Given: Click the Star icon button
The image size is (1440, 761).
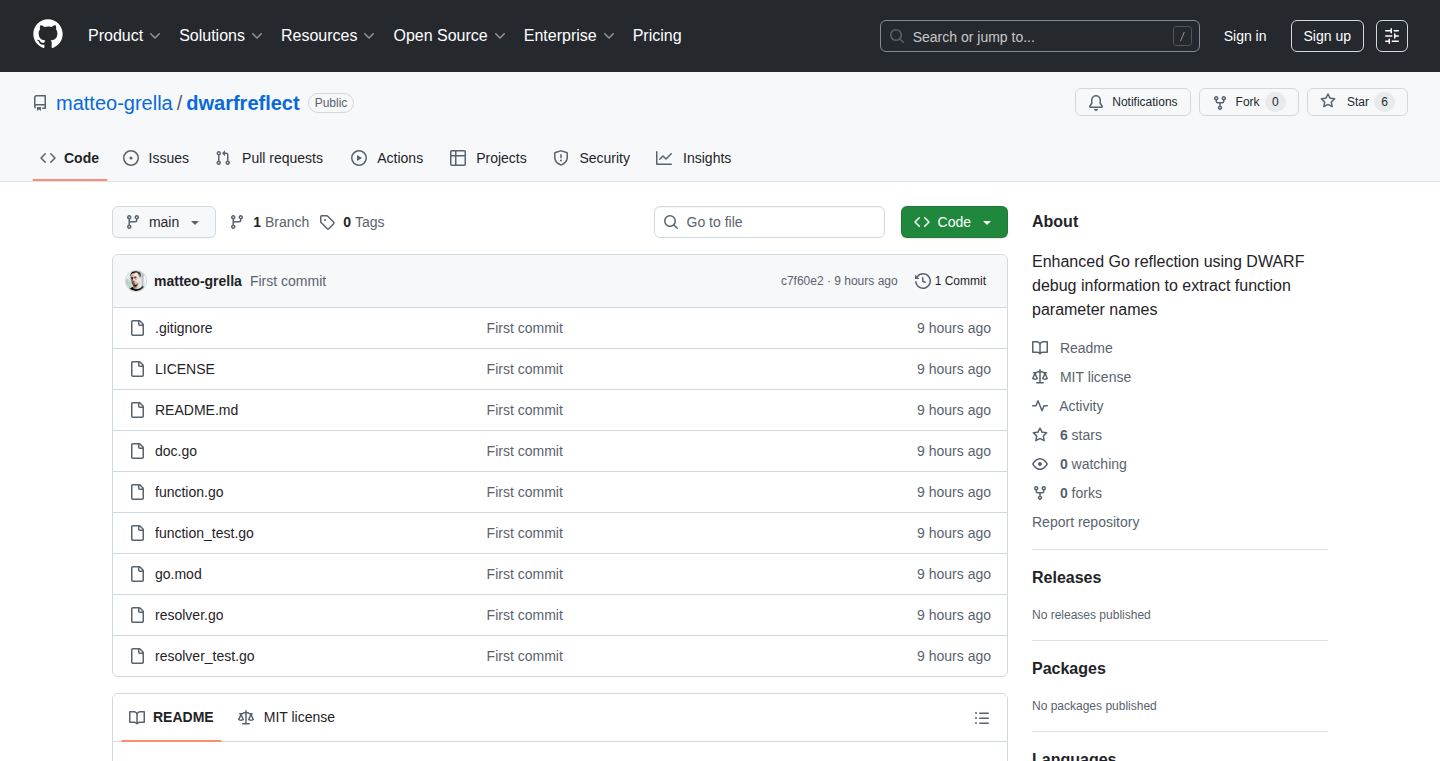Looking at the screenshot, I should (x=1328, y=102).
